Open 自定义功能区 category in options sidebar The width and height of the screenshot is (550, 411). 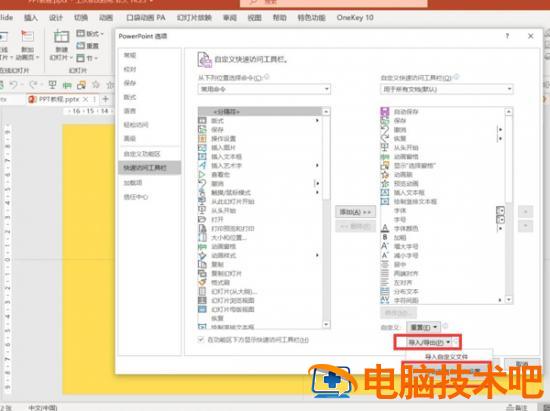pos(142,154)
